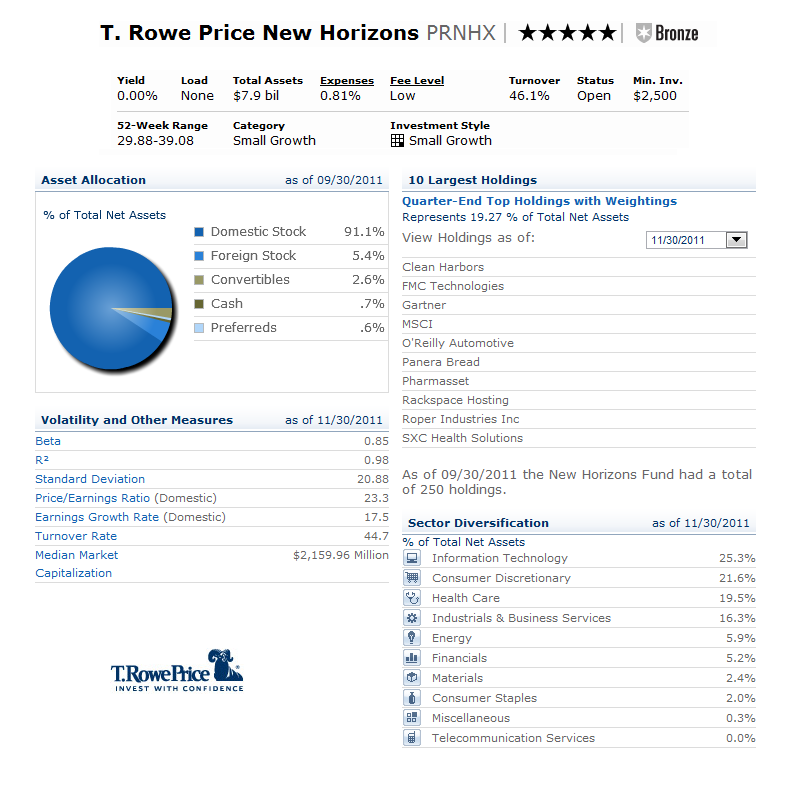Click the T. Rowe Price ram logo
Viewport: 800px width, 788px height.
pos(177,670)
